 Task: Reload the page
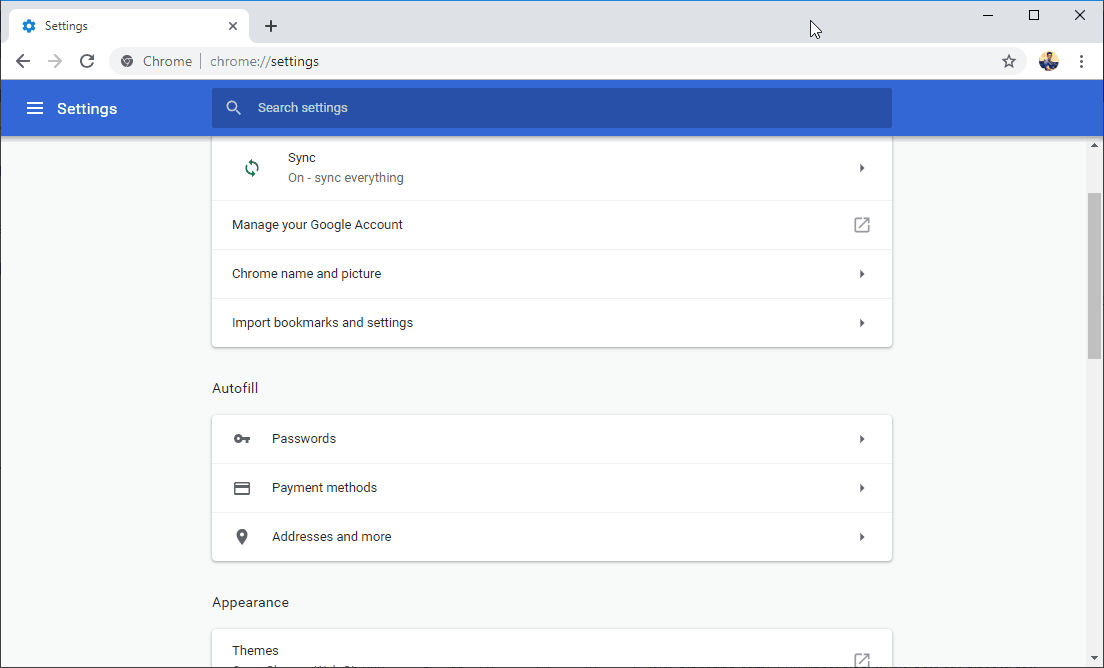[87, 61]
